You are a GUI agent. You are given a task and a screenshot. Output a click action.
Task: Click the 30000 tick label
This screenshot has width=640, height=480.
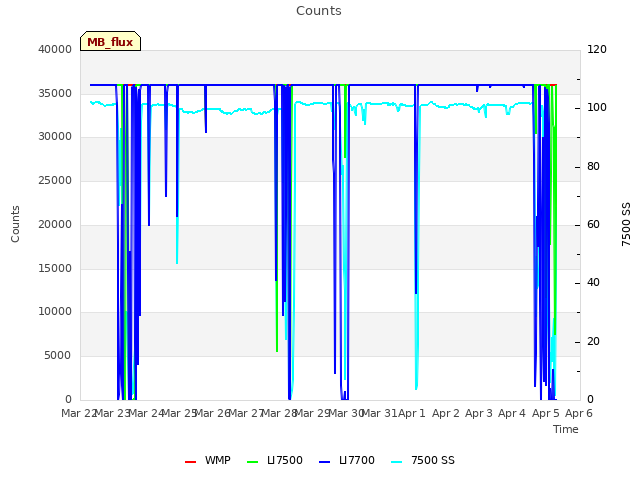coord(55,136)
